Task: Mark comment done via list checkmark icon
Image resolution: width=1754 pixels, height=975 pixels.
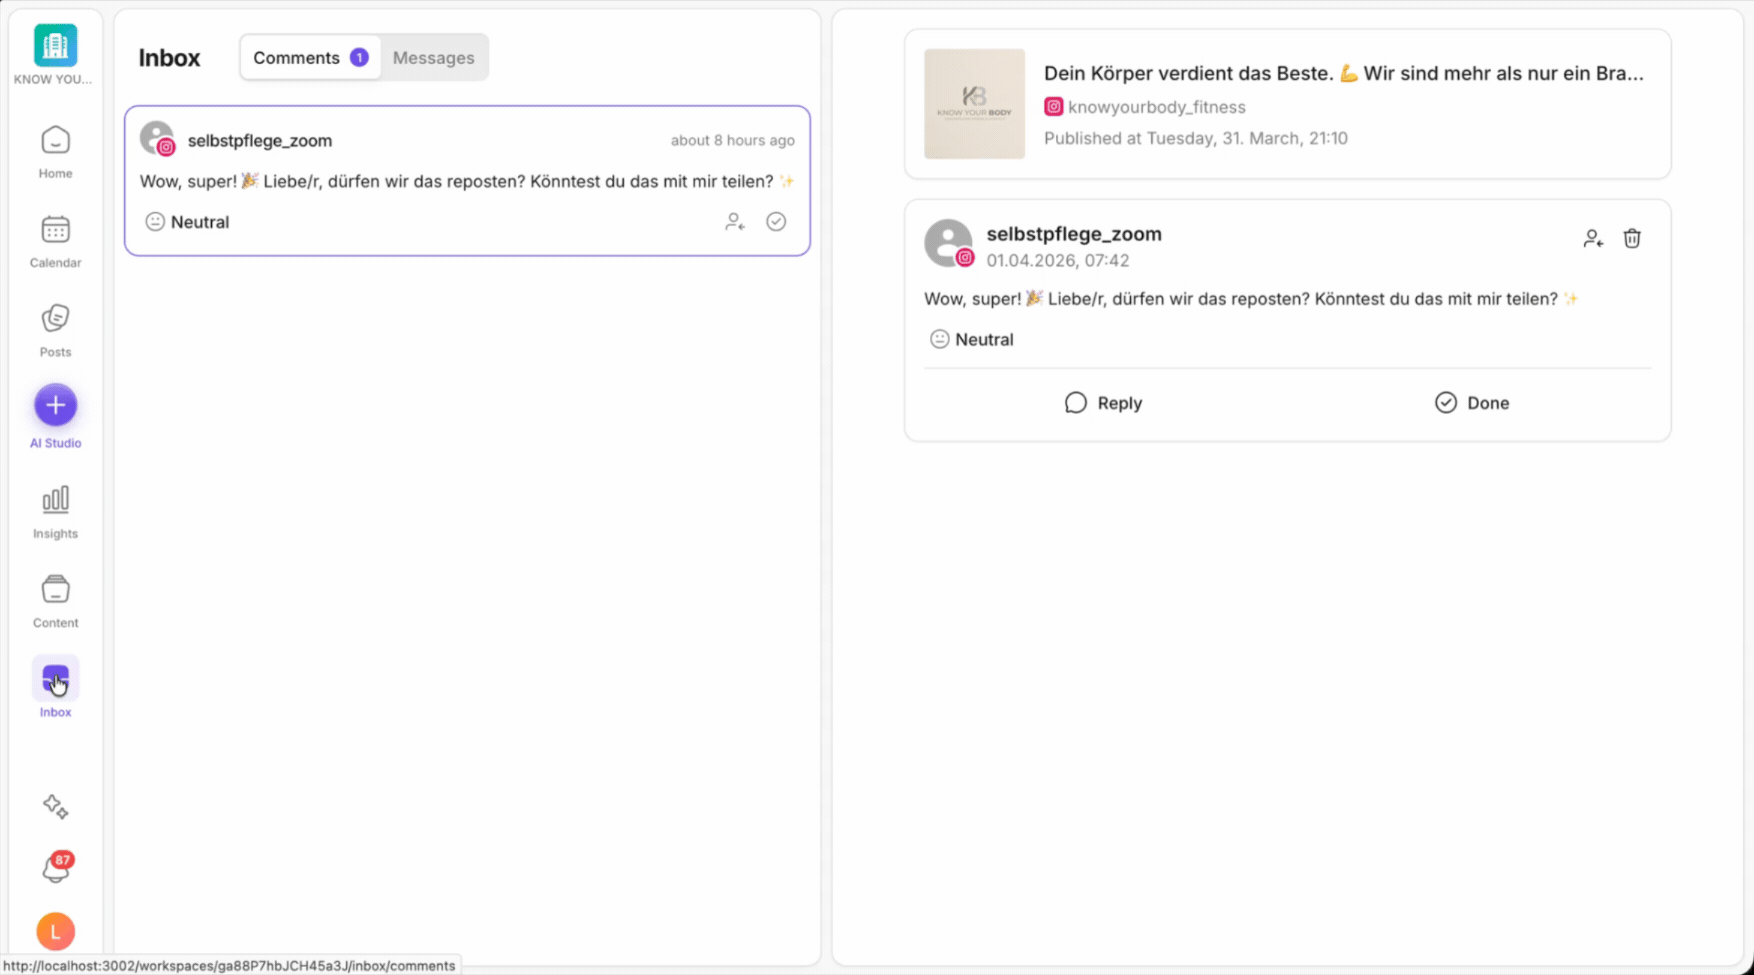Action: [x=776, y=222]
